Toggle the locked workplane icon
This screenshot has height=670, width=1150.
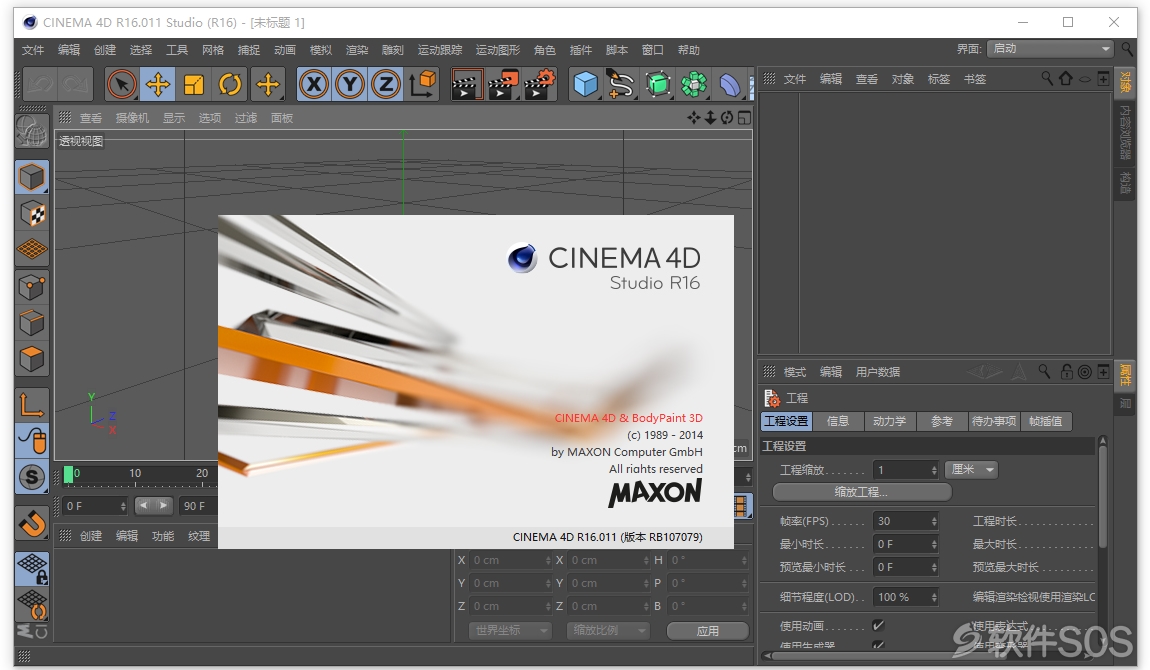(32, 569)
